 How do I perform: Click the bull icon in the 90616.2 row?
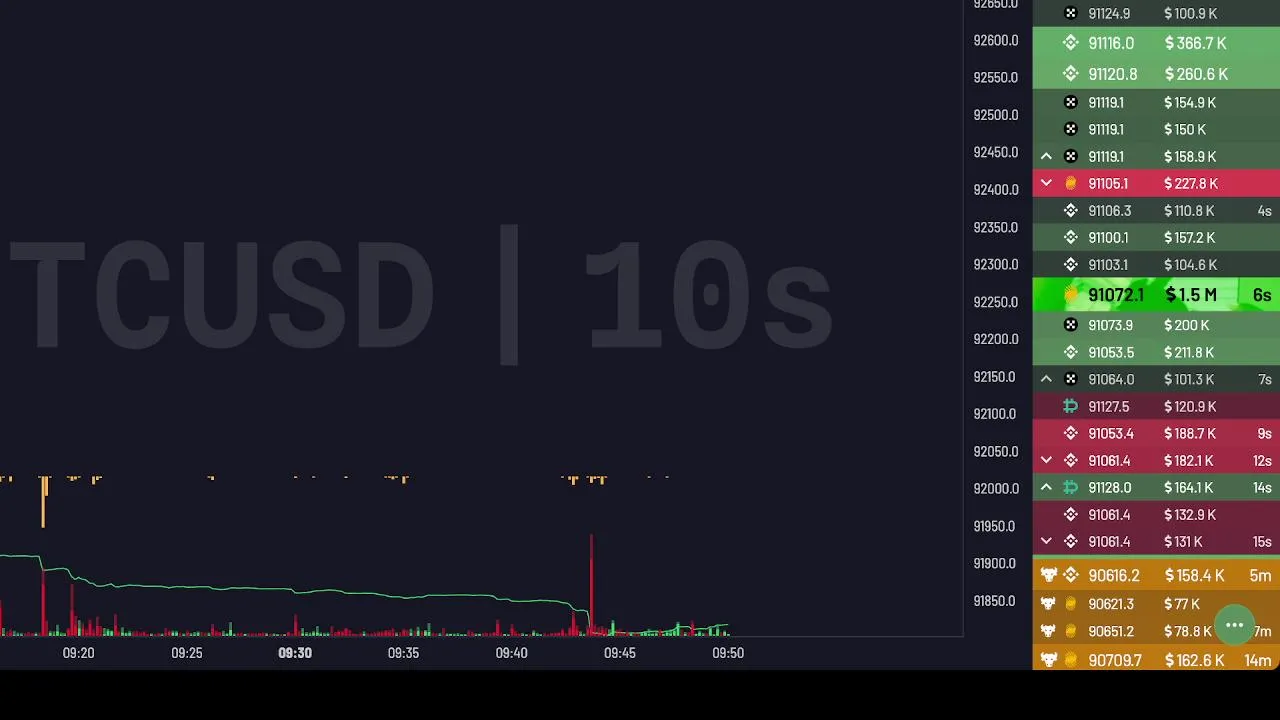click(1048, 576)
